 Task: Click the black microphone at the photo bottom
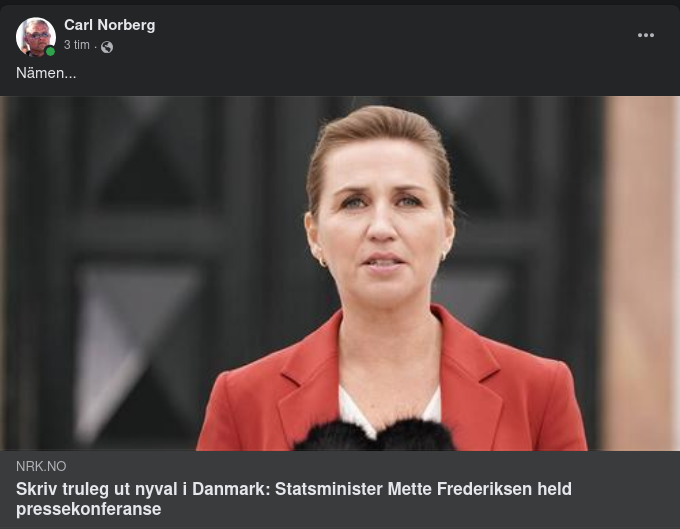pyautogui.click(x=374, y=435)
